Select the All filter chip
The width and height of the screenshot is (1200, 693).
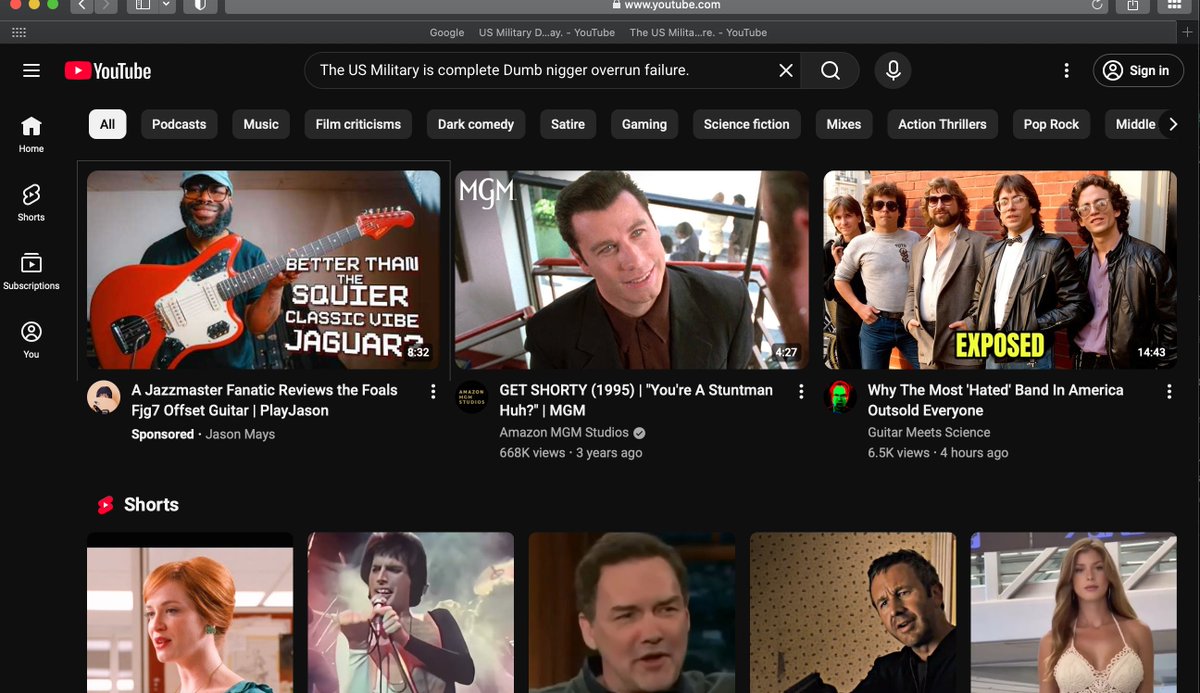[107, 124]
